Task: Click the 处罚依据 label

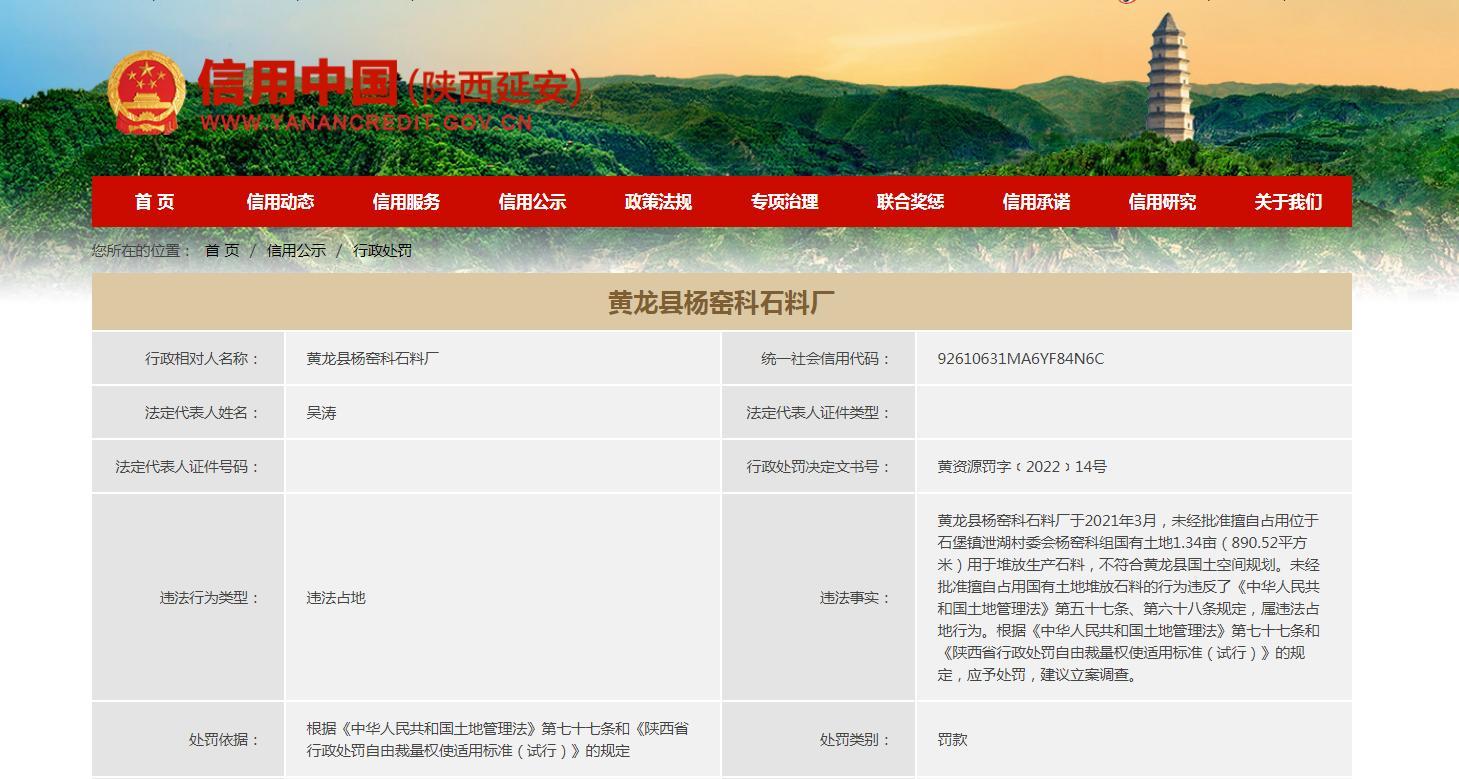Action: (x=225, y=740)
